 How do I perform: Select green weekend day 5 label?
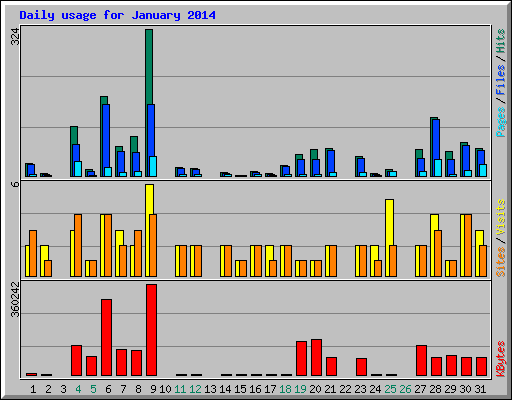93,389
